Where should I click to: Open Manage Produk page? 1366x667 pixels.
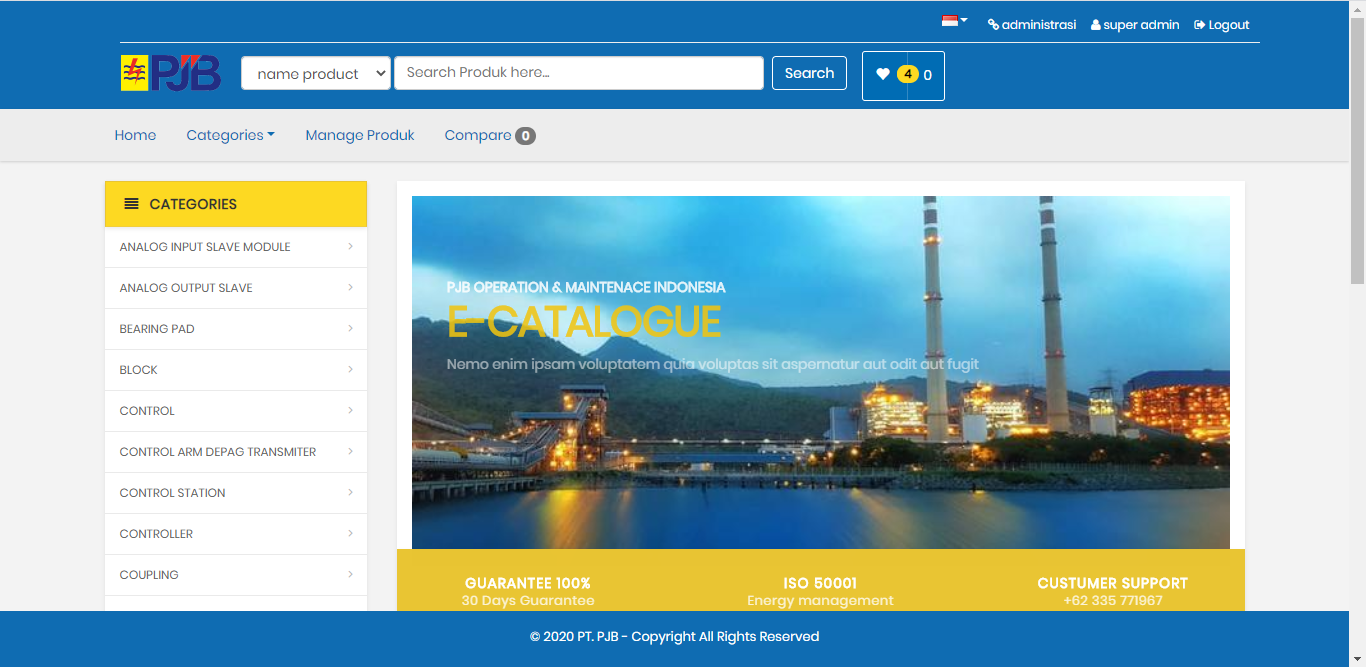click(x=360, y=135)
